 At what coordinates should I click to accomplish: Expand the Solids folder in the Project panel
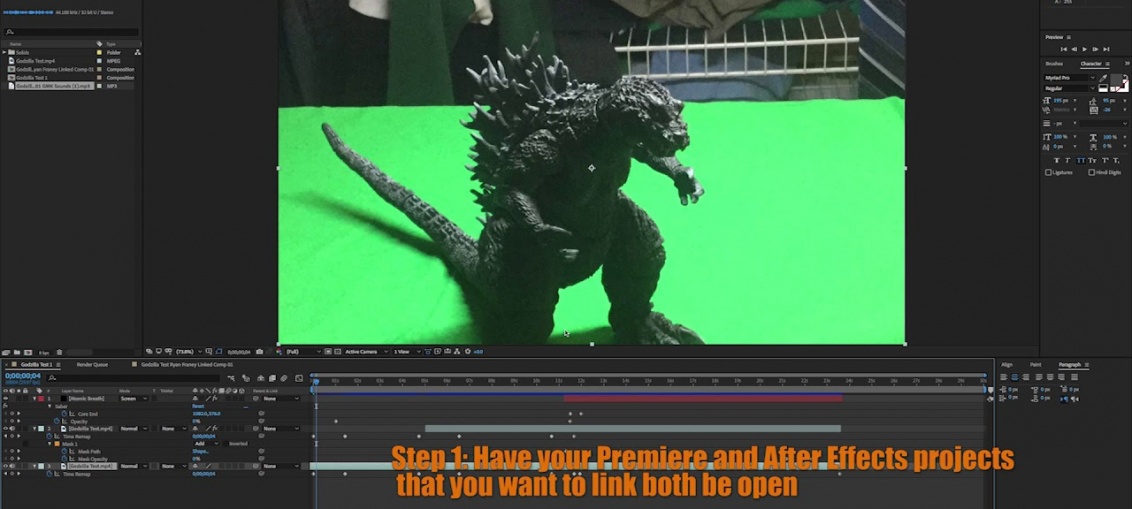click(4, 52)
